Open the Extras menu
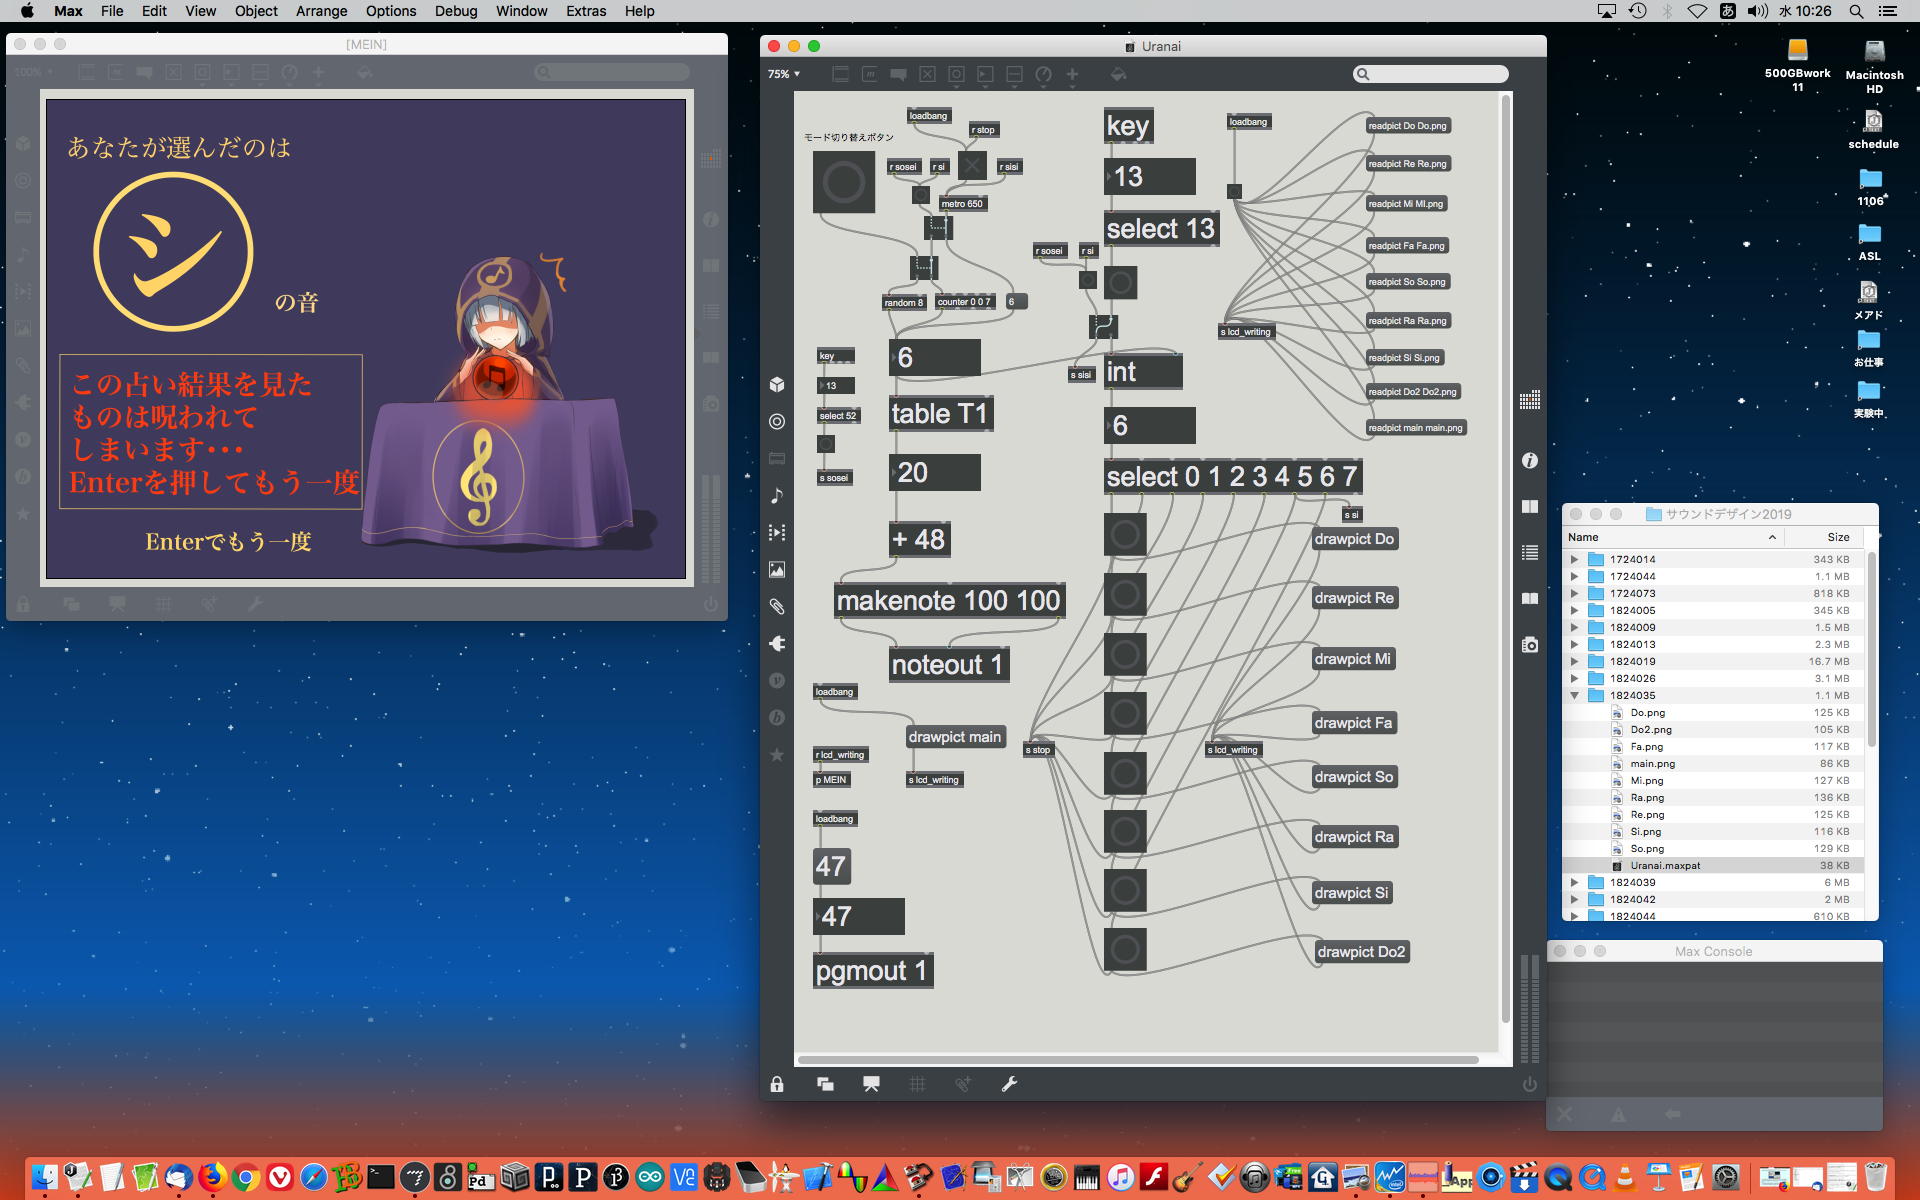This screenshot has width=1920, height=1200. [585, 11]
